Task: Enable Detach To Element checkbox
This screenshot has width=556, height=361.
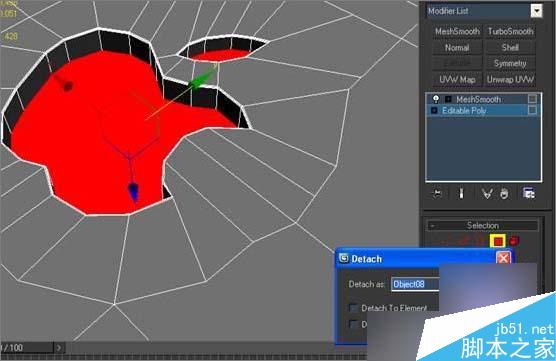Action: point(354,308)
